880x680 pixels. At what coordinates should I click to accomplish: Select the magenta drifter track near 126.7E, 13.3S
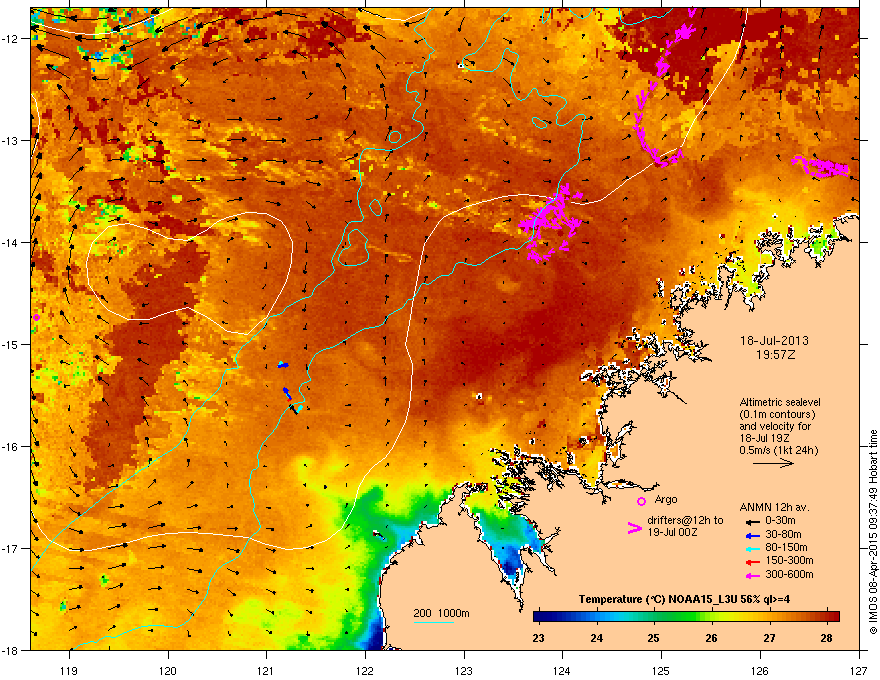[x=821, y=167]
